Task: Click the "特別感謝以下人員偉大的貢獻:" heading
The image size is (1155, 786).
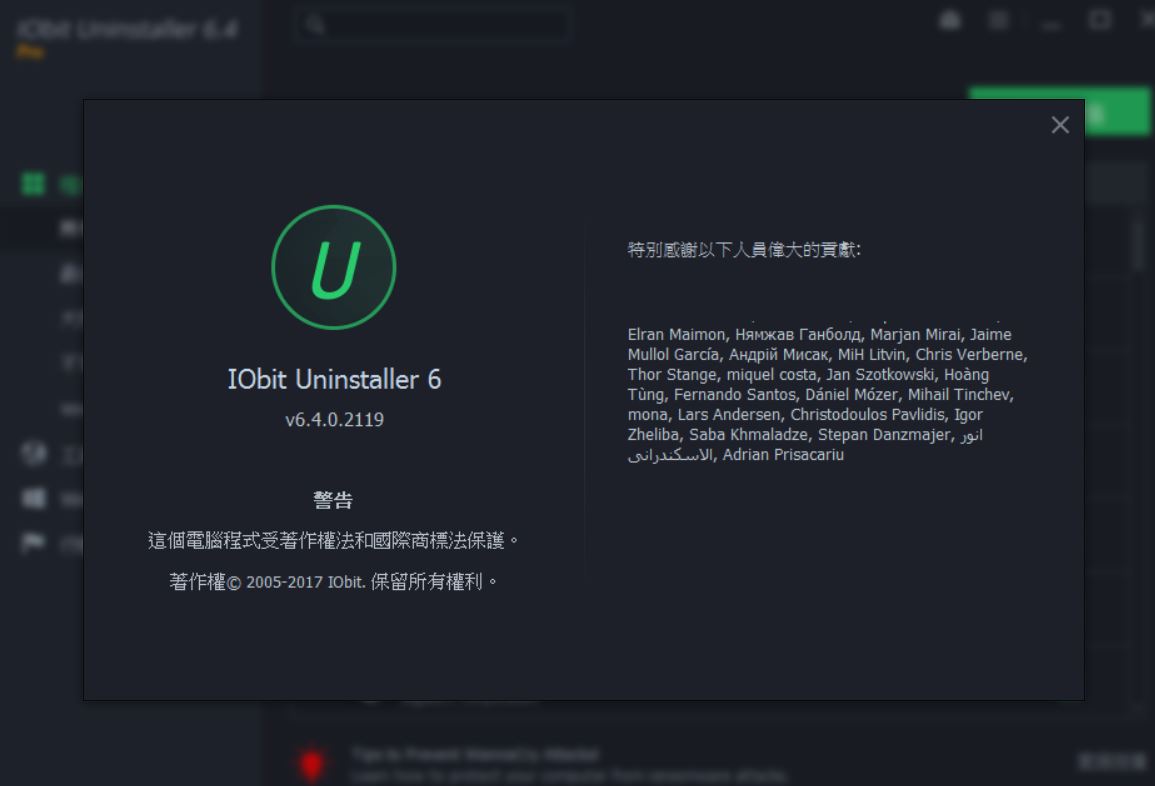Action: coord(744,250)
